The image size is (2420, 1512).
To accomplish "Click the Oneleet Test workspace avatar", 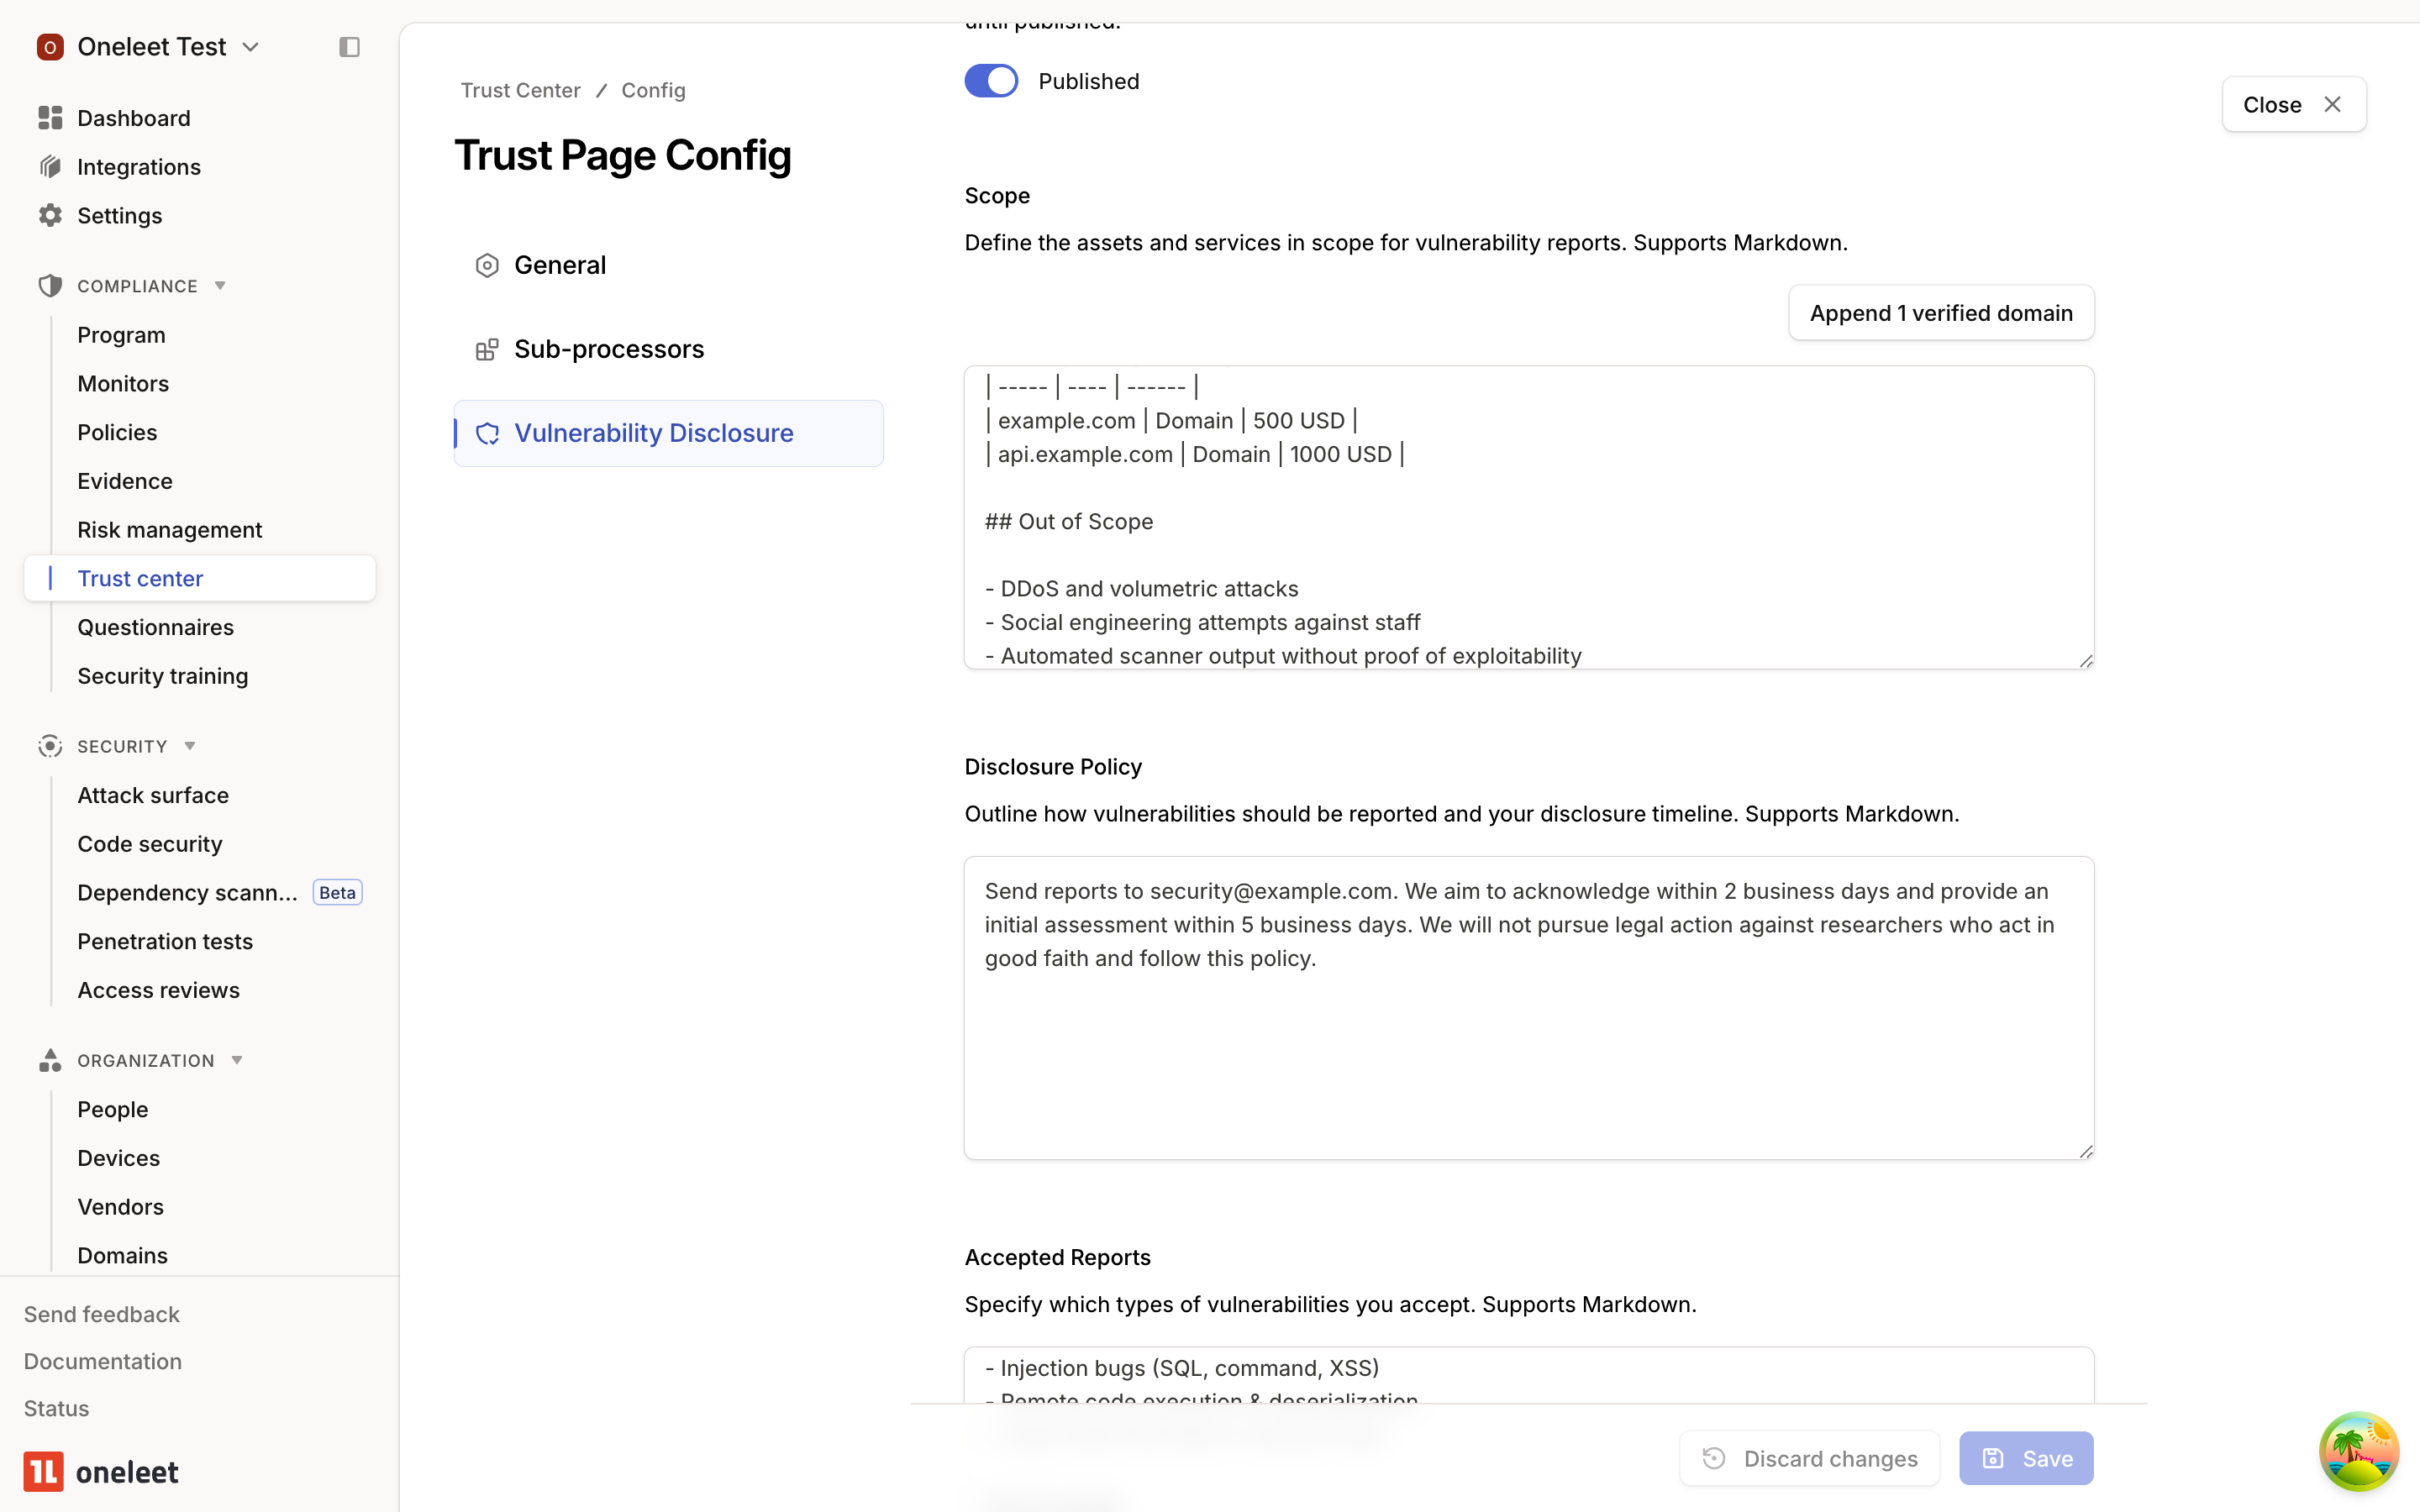I will [50, 46].
